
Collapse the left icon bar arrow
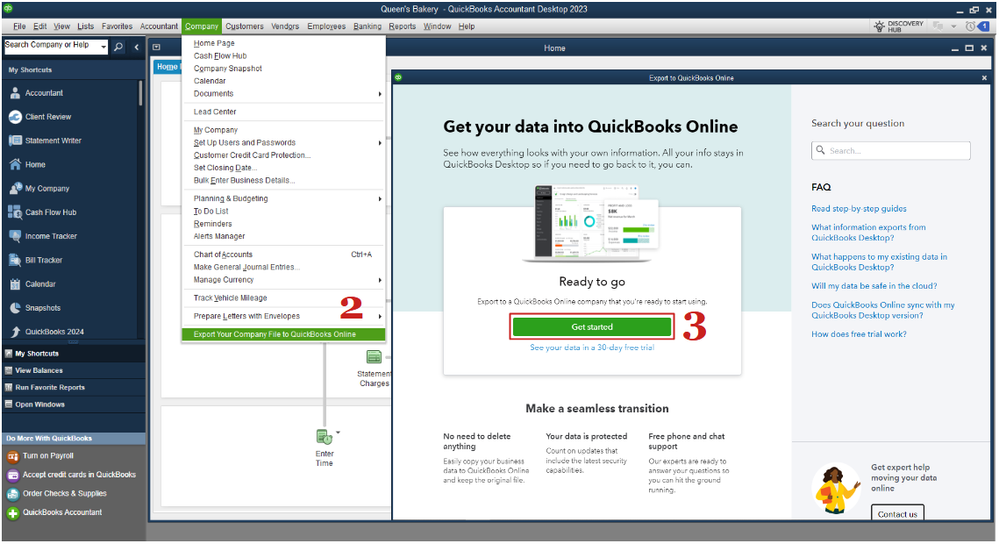click(x=136, y=47)
